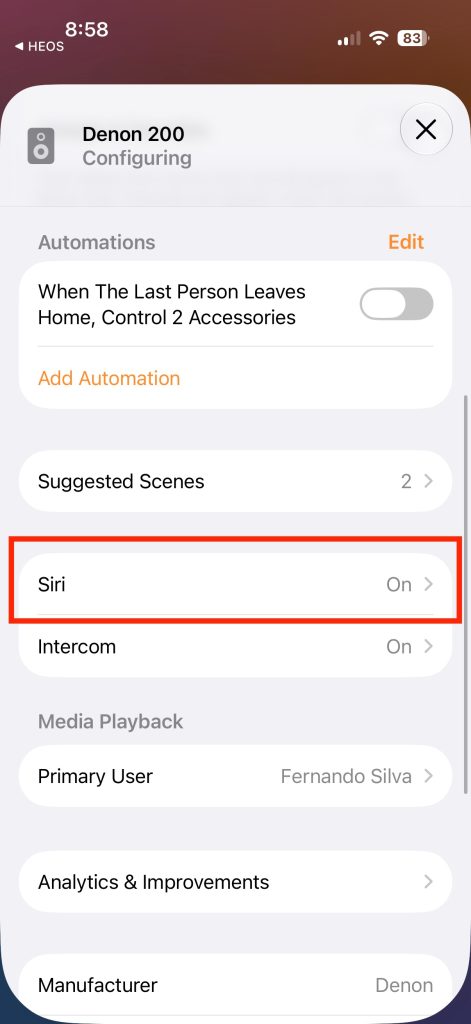Expand the Suggested Scenes chevron
This screenshot has height=1024, width=471.
(429, 481)
